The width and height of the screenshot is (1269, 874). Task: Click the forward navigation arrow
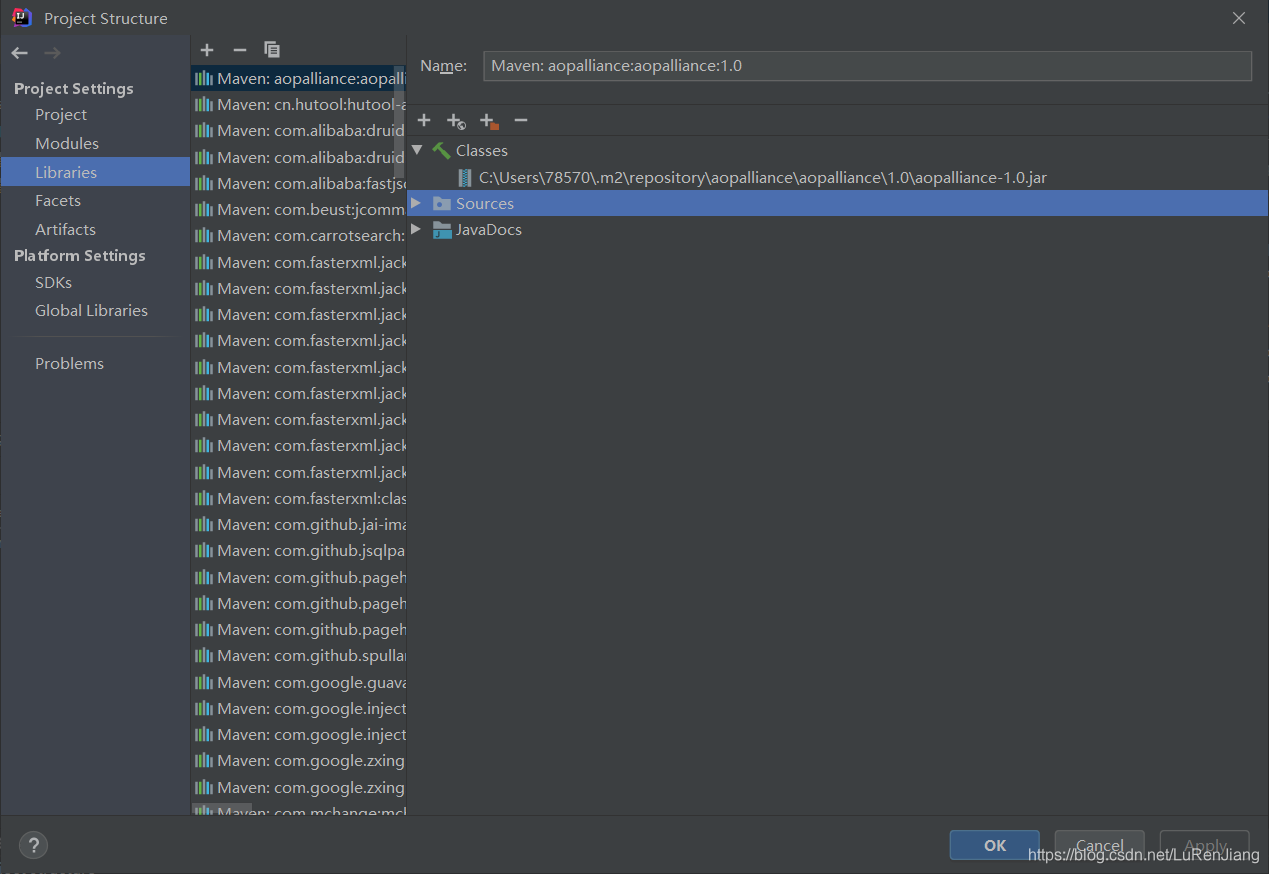(52, 52)
